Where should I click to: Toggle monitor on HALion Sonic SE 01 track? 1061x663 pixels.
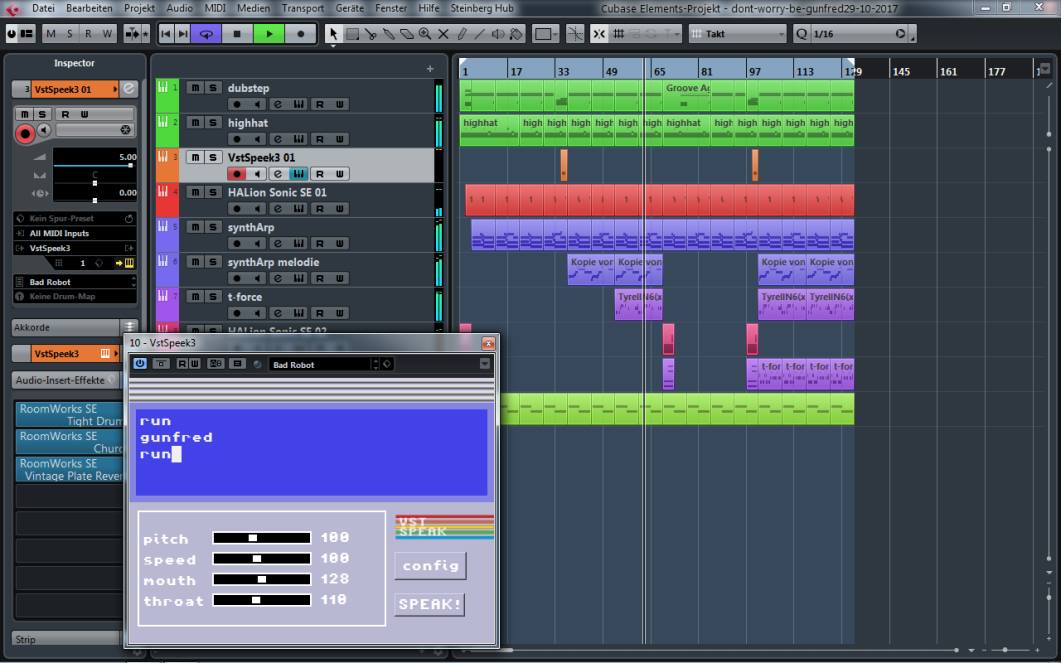[x=256, y=208]
